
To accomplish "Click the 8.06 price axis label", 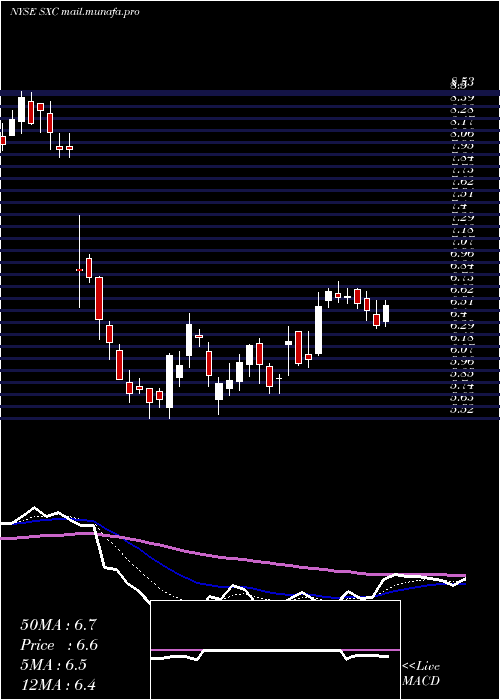I will tap(462, 133).
